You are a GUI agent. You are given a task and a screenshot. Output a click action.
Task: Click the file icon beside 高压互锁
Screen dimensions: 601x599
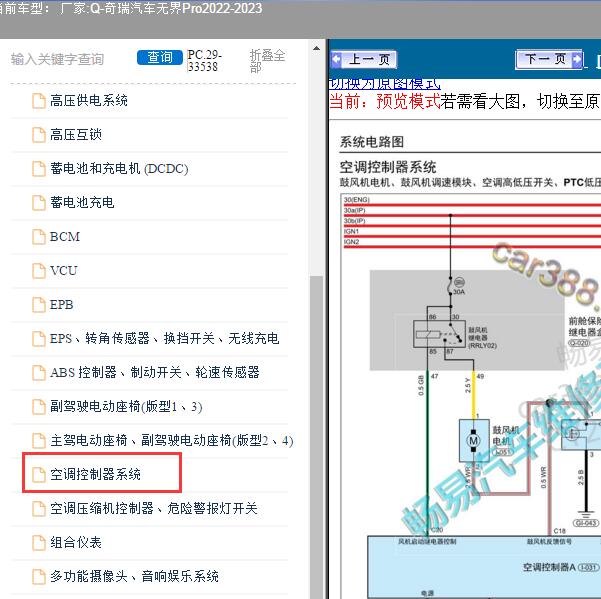click(38, 135)
